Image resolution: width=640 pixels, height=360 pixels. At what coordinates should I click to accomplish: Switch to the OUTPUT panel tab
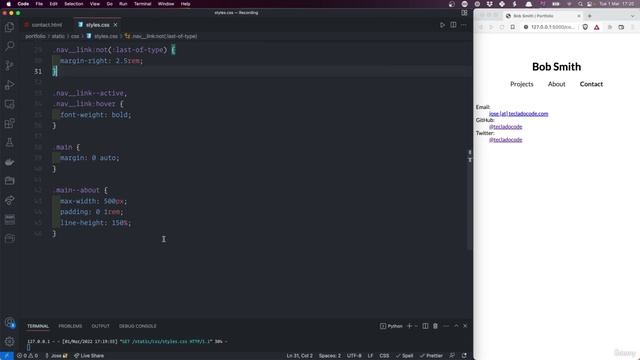click(100, 326)
